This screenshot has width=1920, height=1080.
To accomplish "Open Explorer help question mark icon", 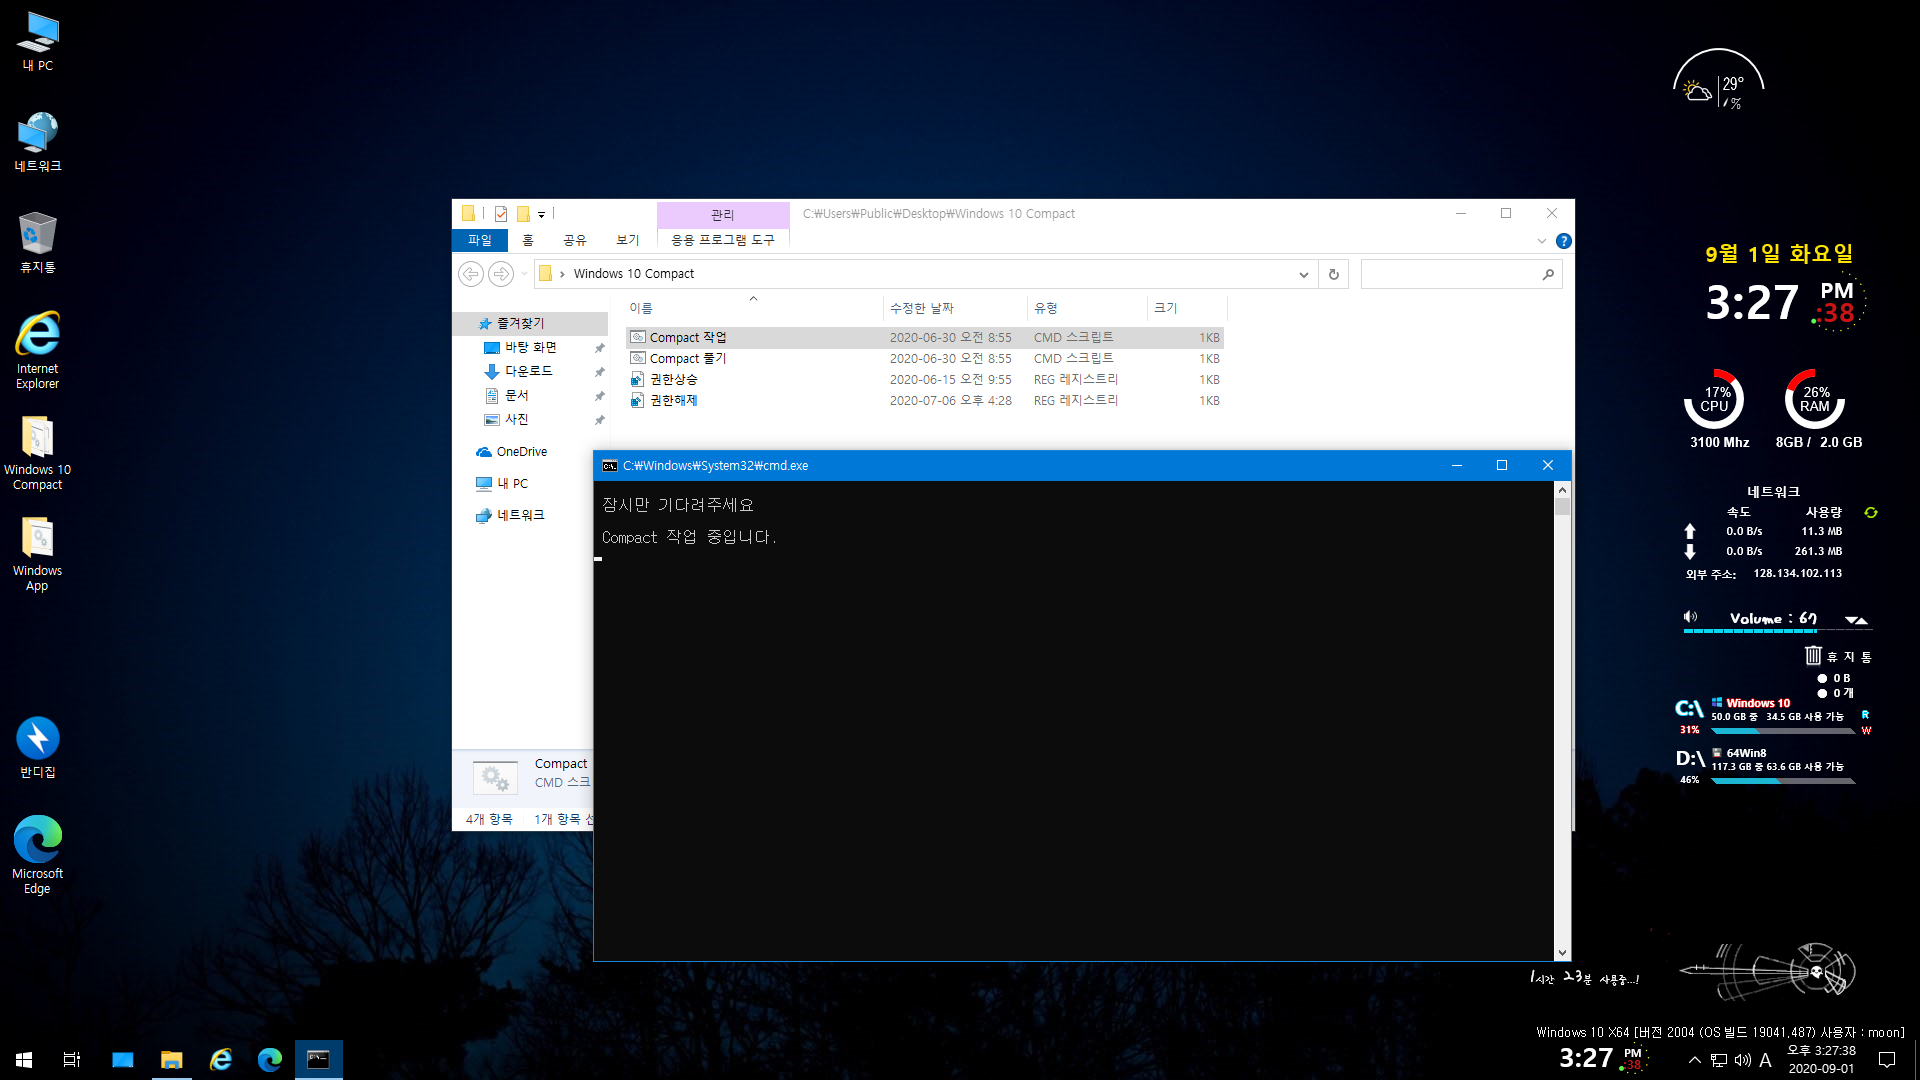I will point(1564,241).
